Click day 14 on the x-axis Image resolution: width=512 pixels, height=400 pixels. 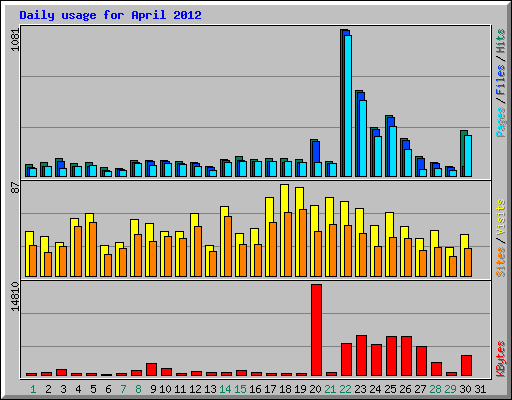point(225,389)
